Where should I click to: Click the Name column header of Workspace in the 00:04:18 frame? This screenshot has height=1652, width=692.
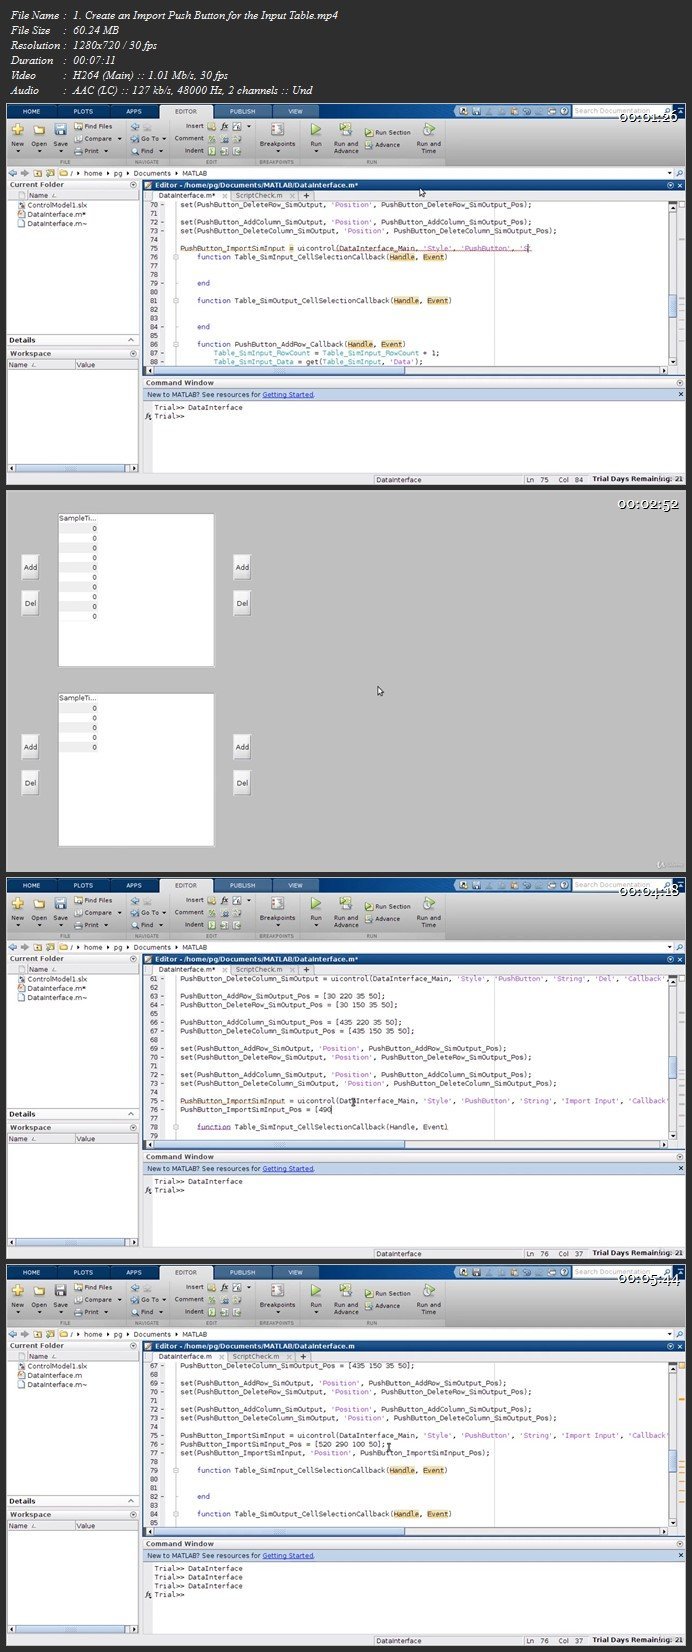click(42, 1139)
